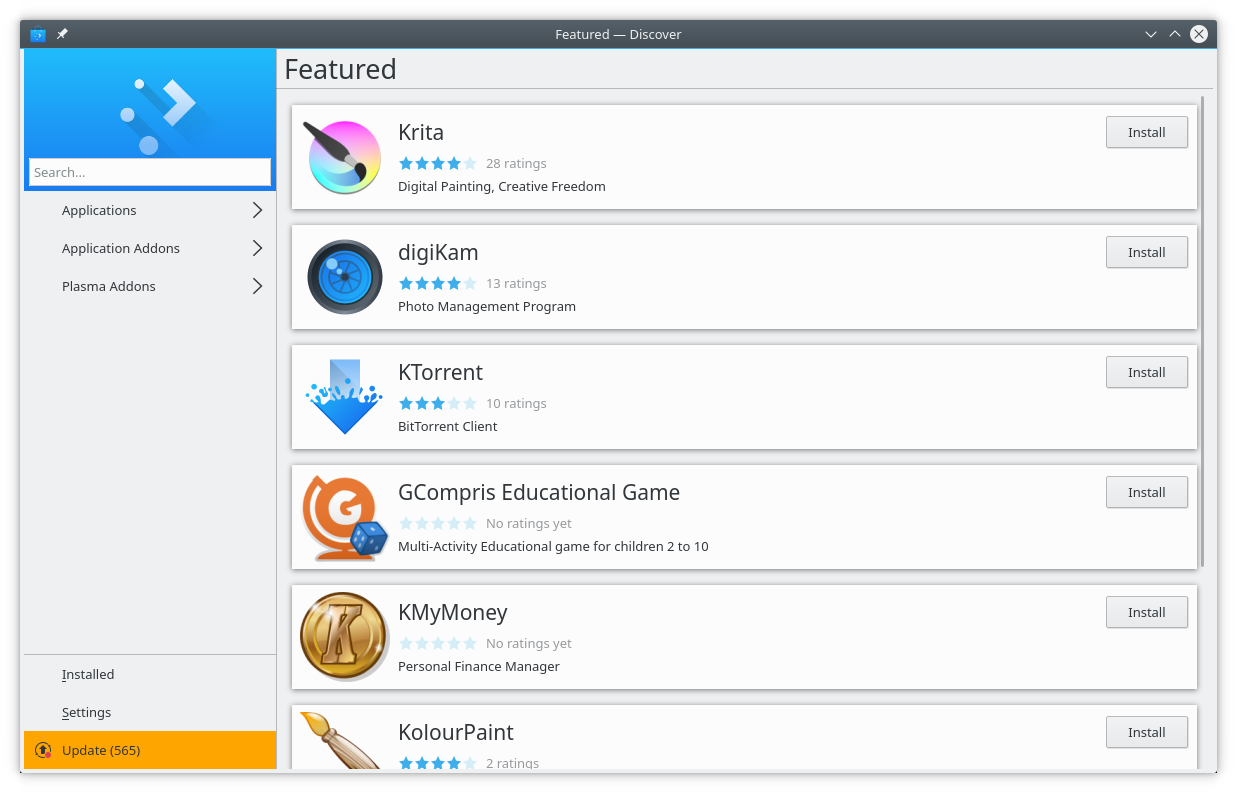Click '10 ratings' text on KTorrent
Screen dimensions: 1237x793
[x=516, y=403]
